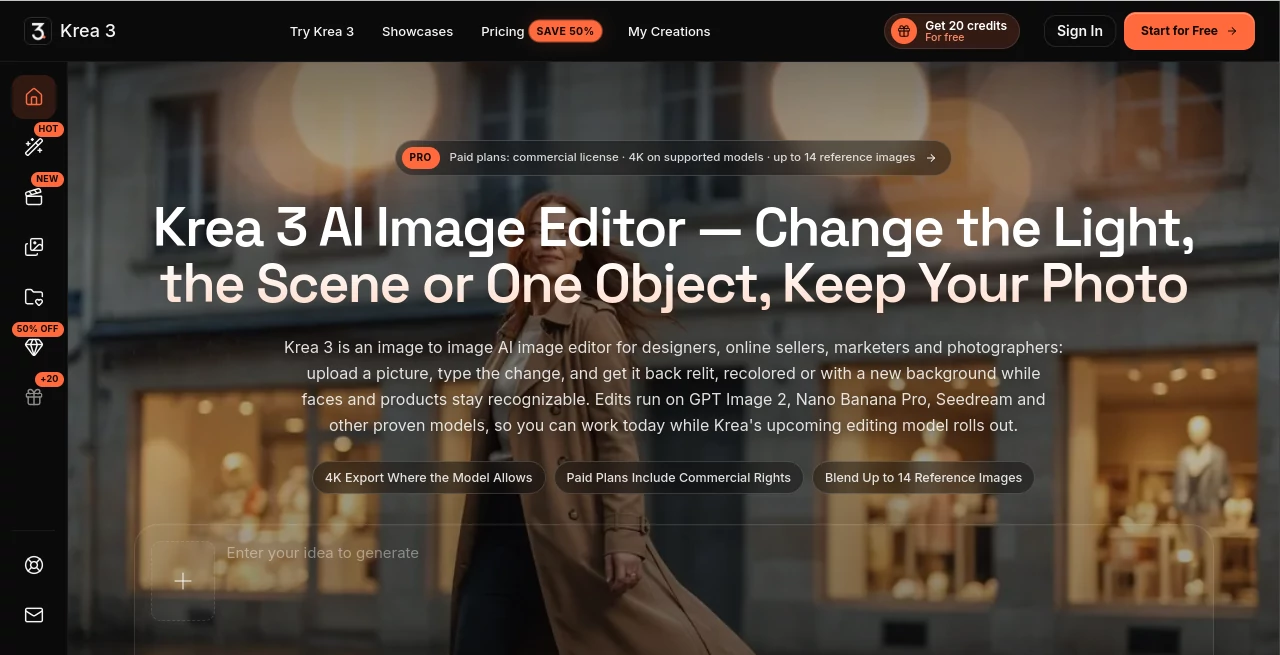Click the arrow on the PRO banner
This screenshot has width=1280, height=655.
(x=931, y=158)
